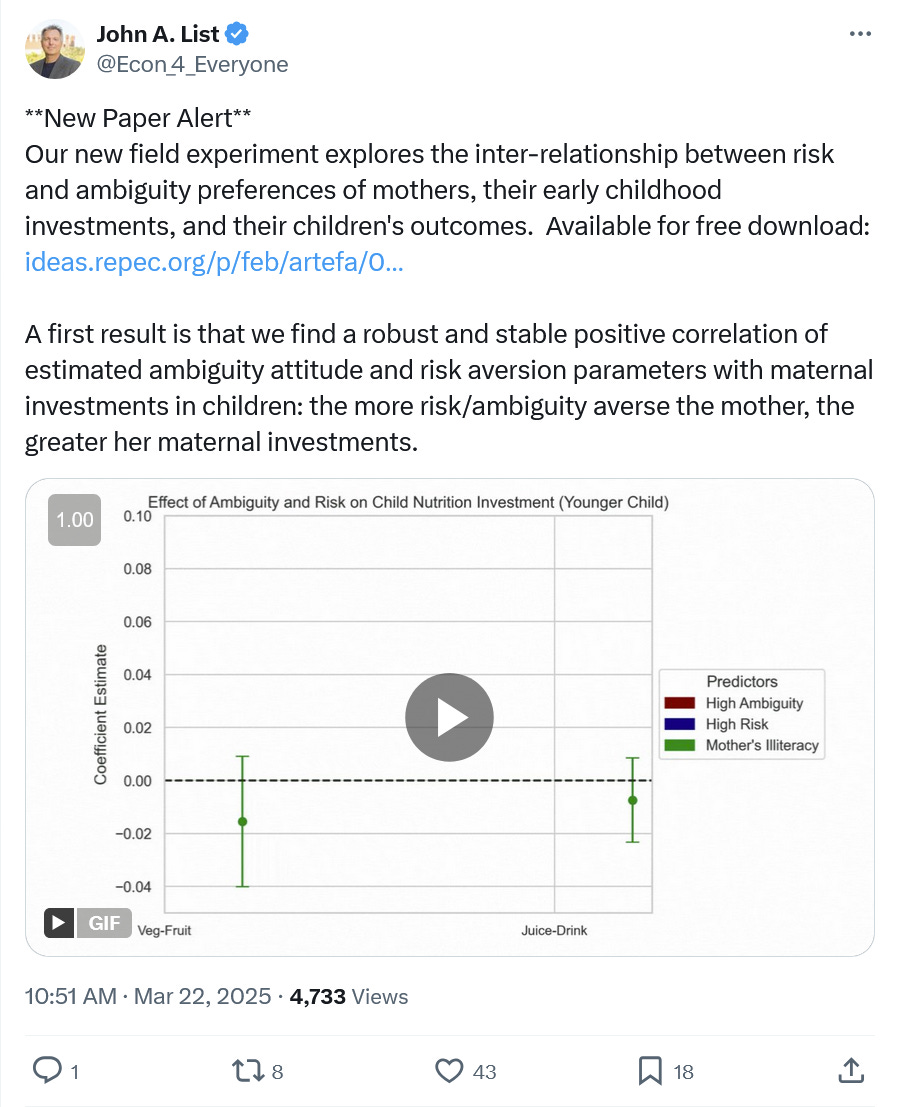Bookmark this post
This screenshot has height=1107, width=898.
(x=649, y=1070)
